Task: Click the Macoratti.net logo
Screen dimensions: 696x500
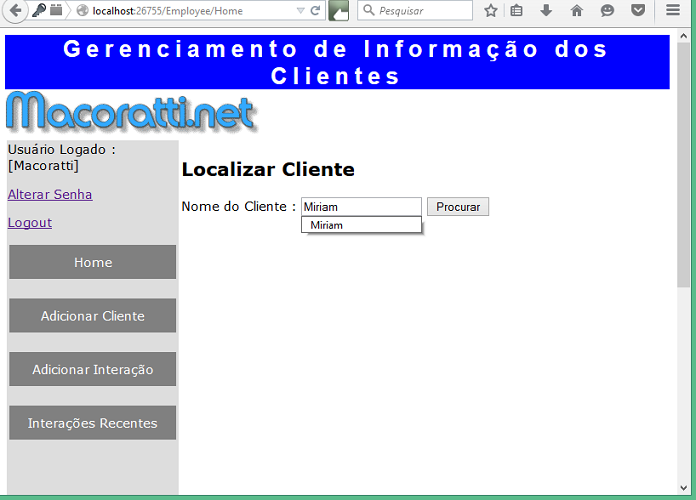Action: click(131, 112)
